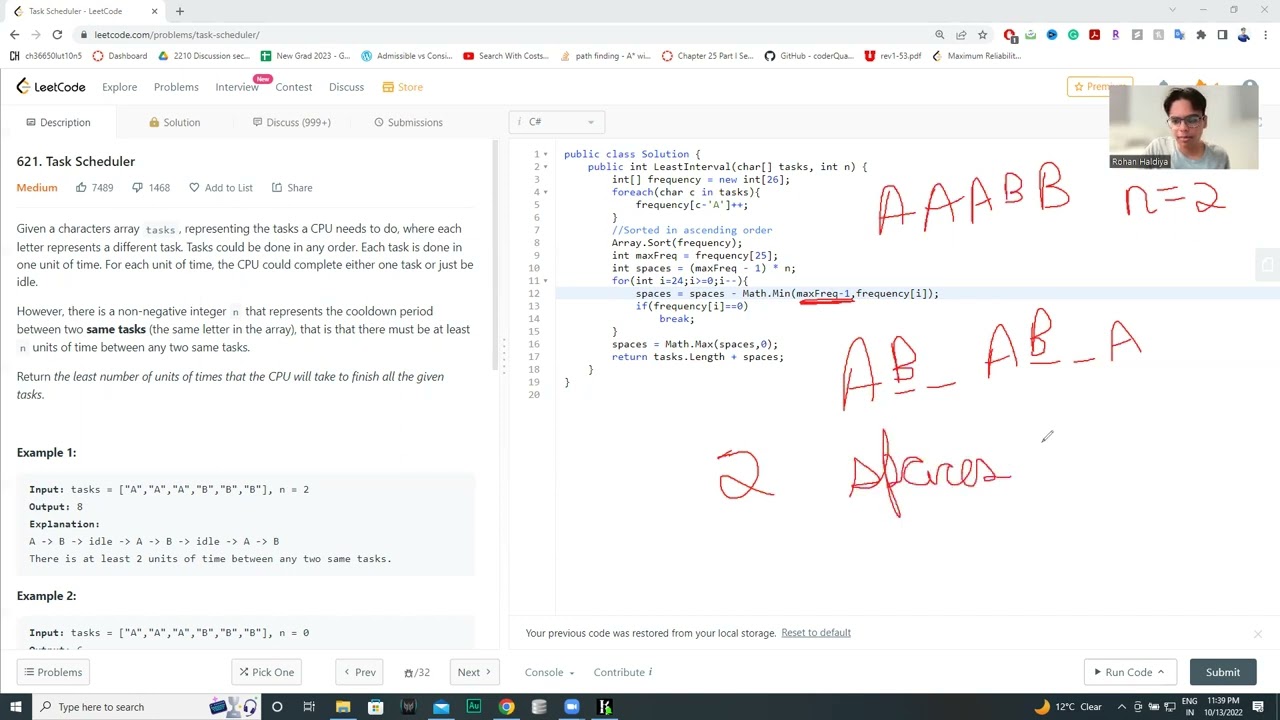Switch to the Description tab
Screen dimensions: 1280x720
pyautogui.click(x=58, y=122)
